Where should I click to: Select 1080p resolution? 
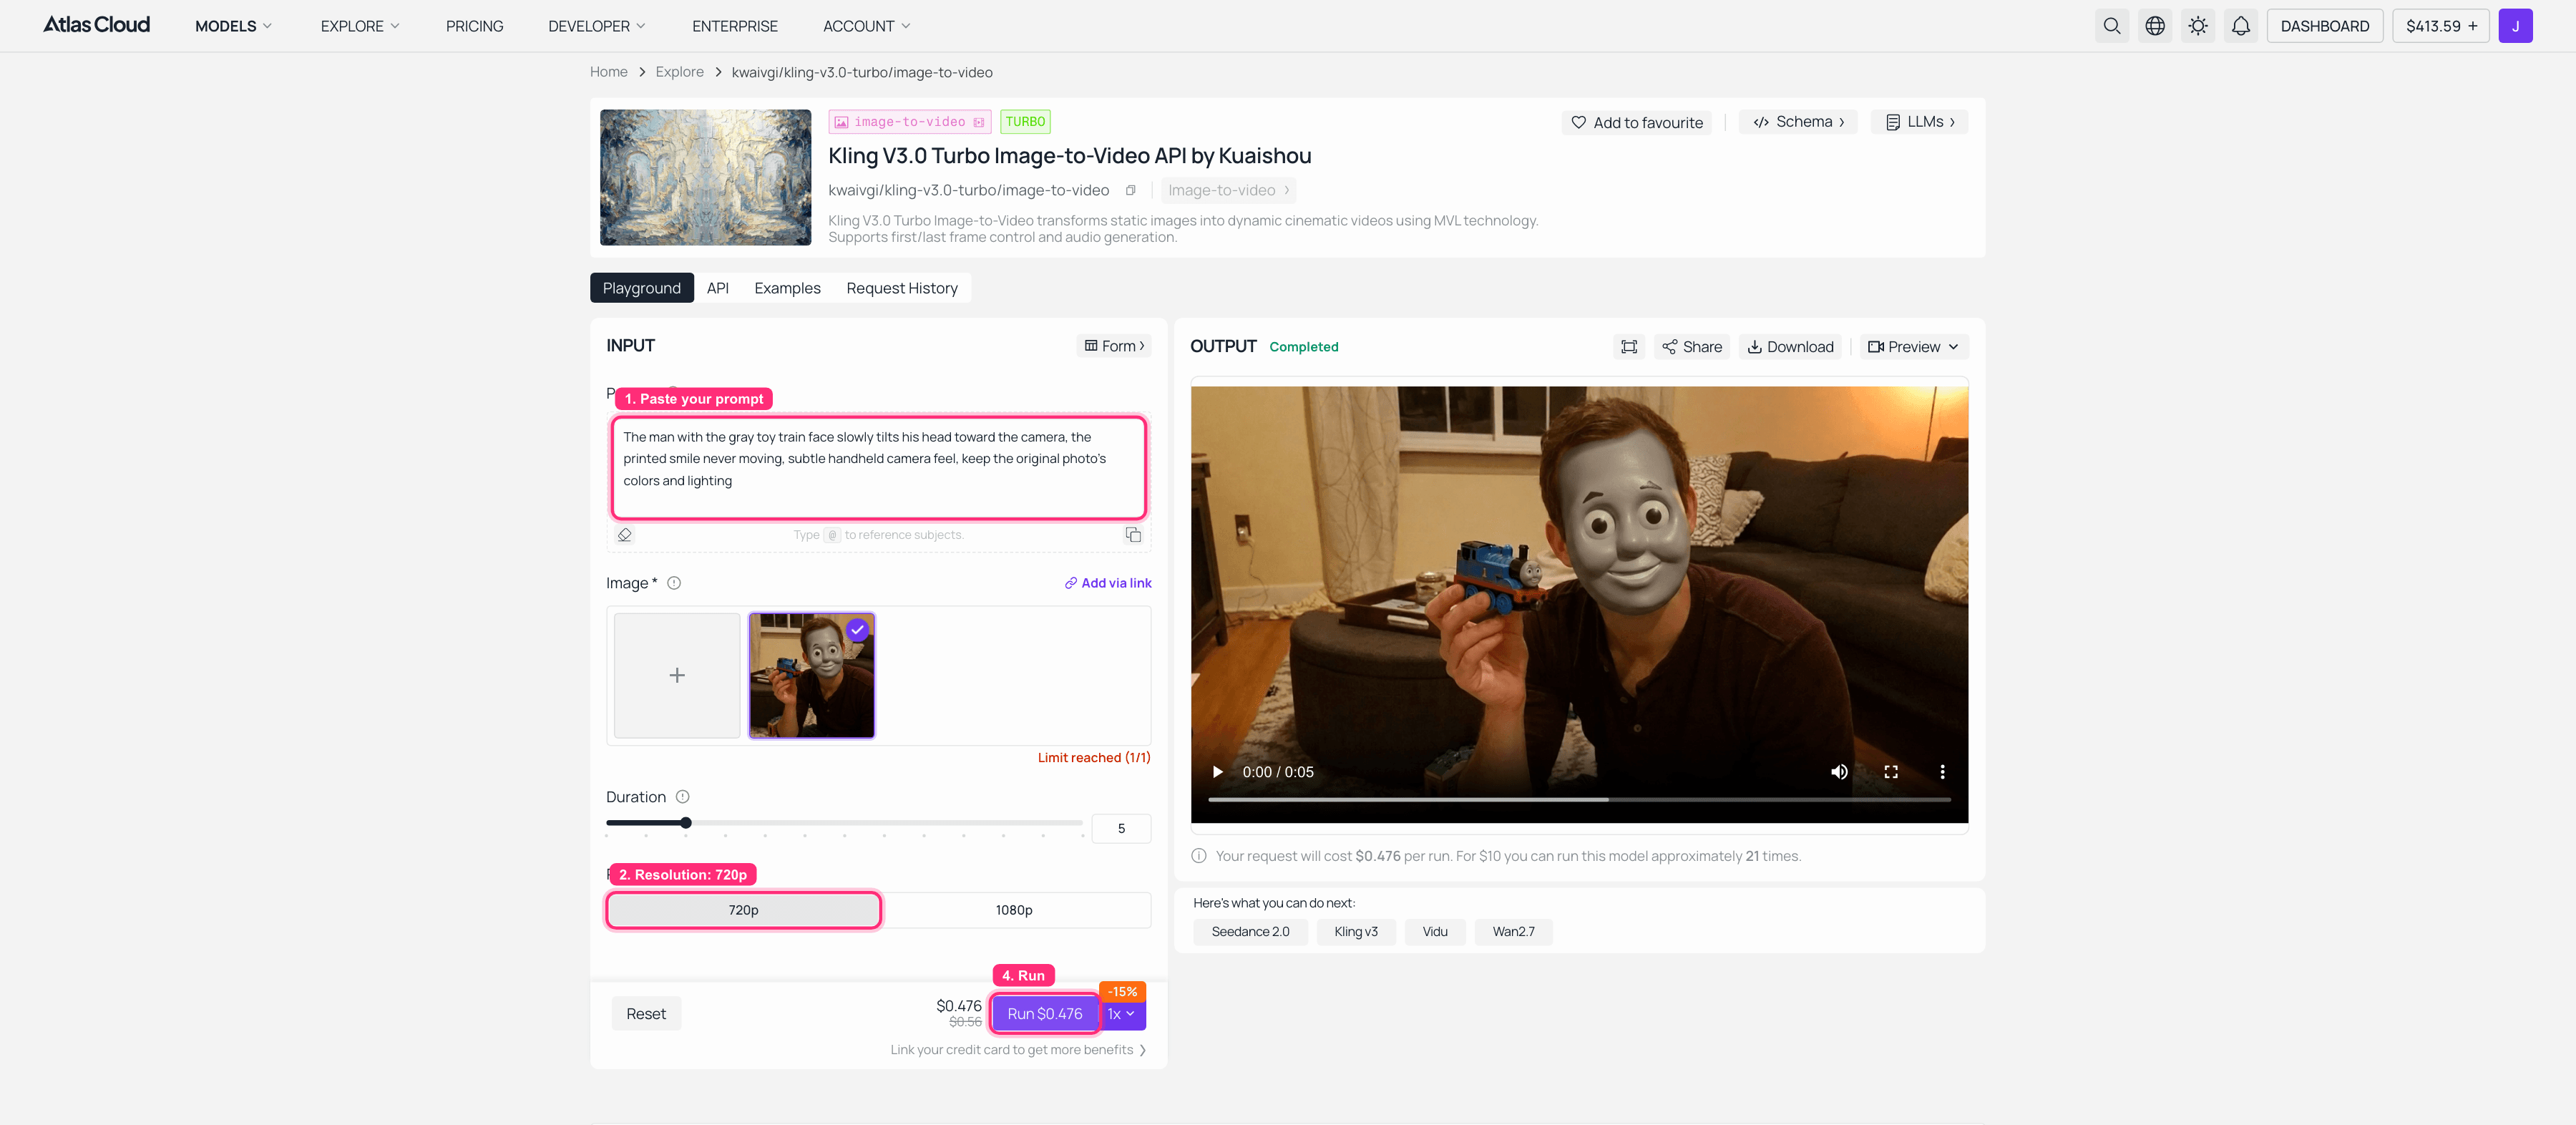pos(1014,910)
